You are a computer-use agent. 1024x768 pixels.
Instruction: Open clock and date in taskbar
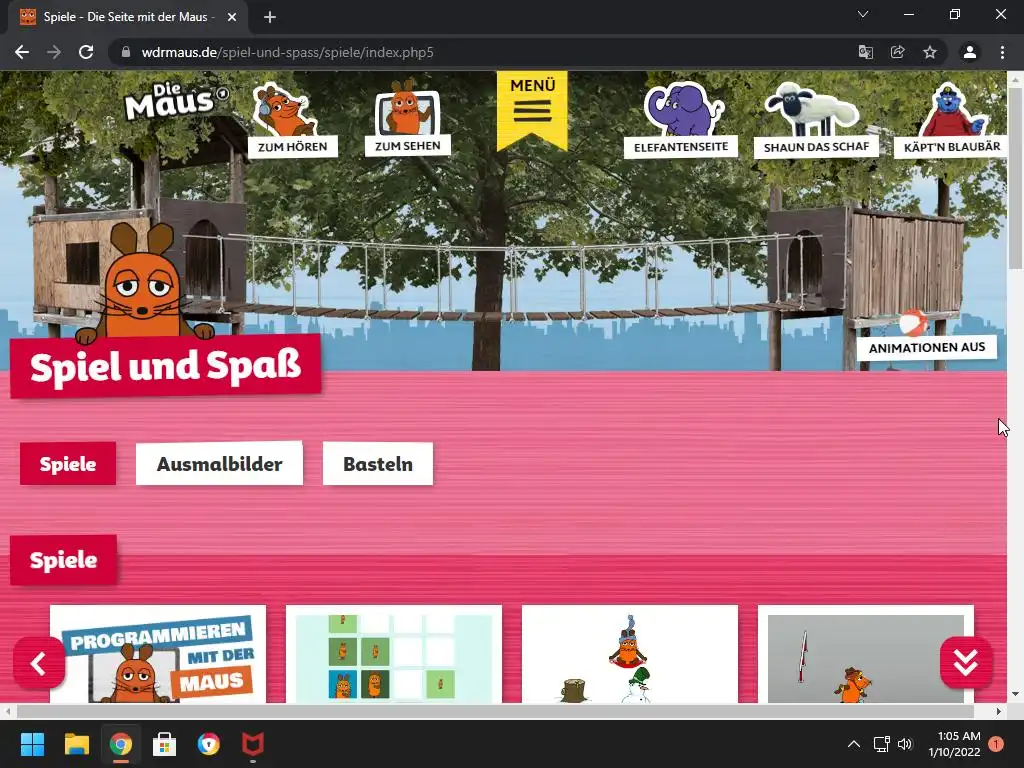click(x=954, y=744)
